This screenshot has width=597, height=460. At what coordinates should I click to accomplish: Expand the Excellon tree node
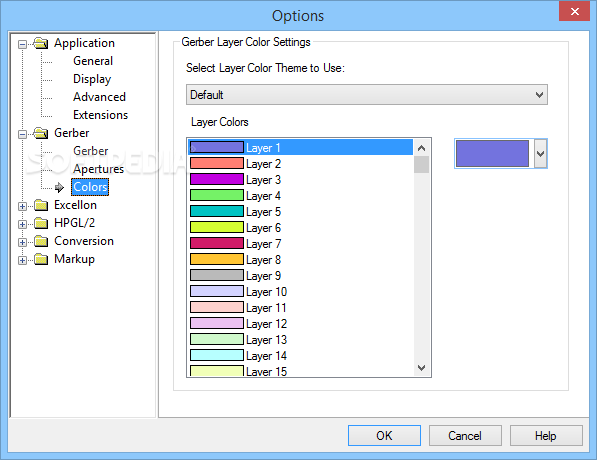(22, 206)
